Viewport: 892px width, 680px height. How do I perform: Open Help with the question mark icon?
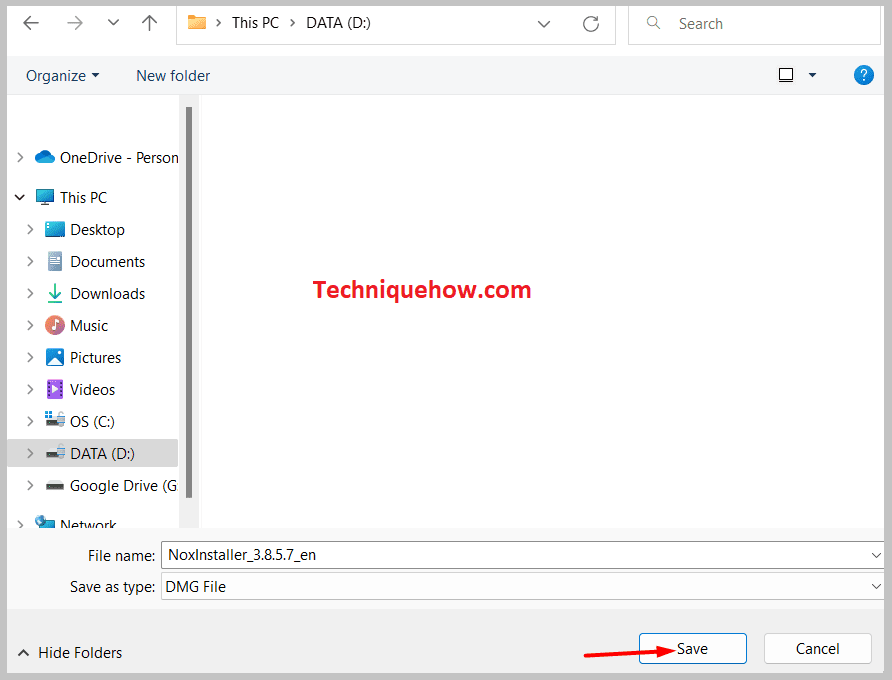(864, 75)
